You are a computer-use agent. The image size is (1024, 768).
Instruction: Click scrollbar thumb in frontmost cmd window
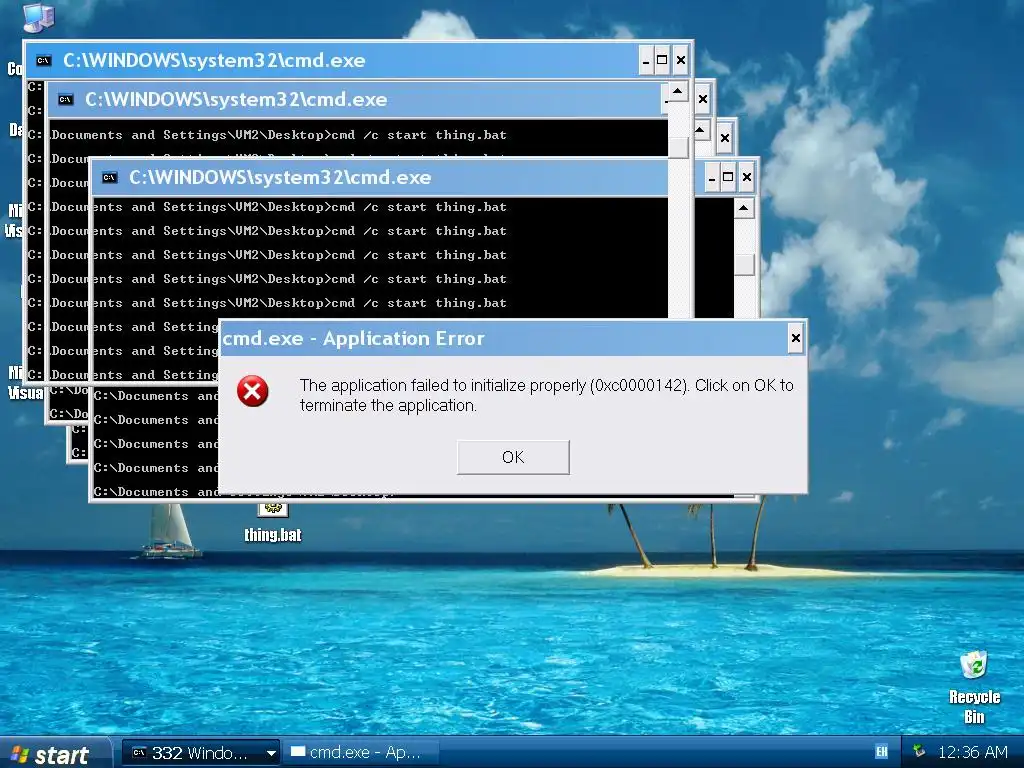(744, 264)
